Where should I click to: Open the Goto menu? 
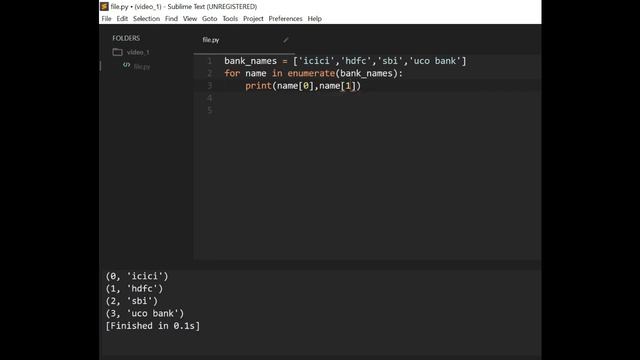pyautogui.click(x=209, y=19)
